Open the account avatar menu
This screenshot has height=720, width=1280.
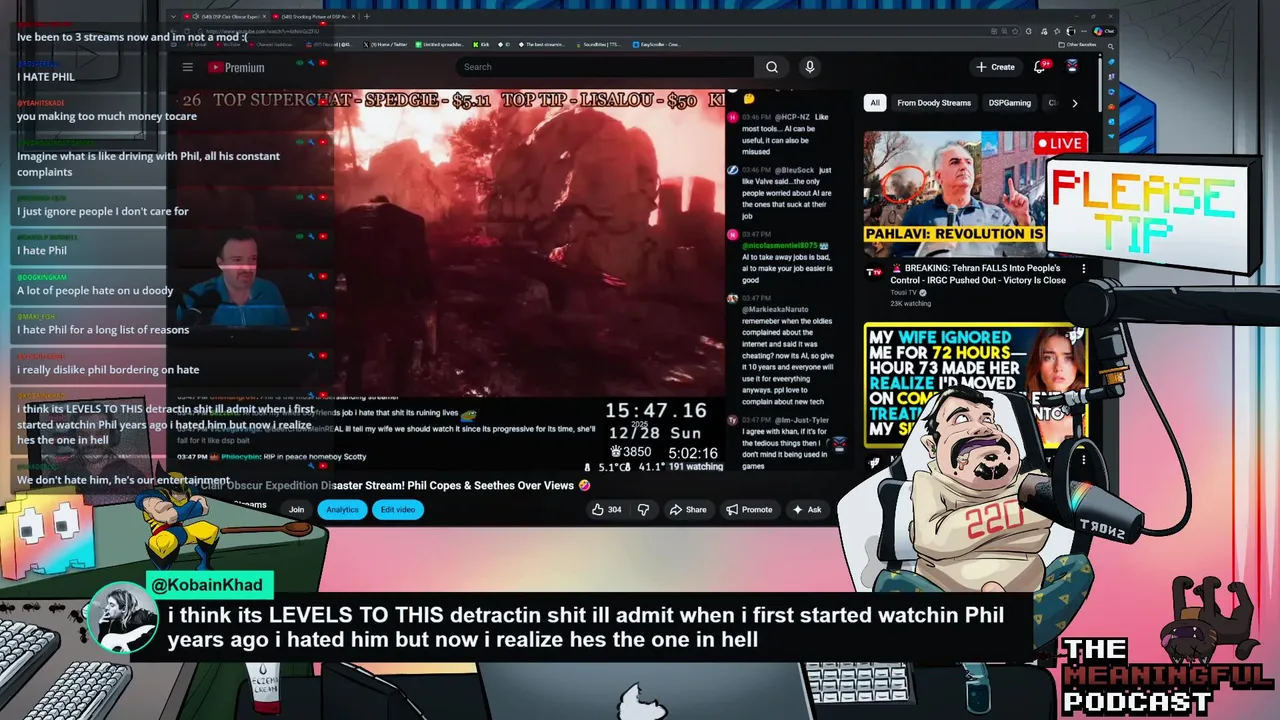point(1072,67)
